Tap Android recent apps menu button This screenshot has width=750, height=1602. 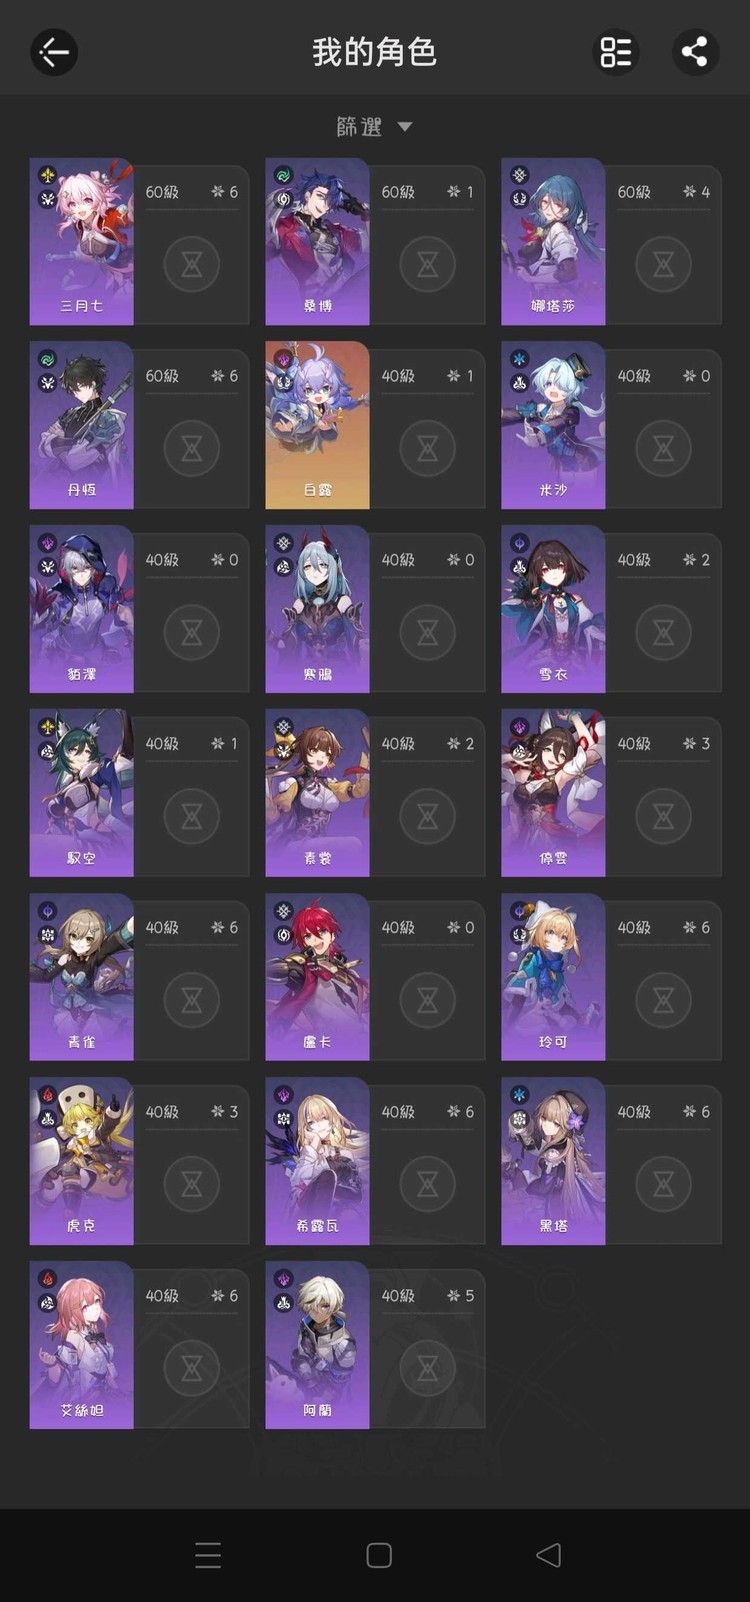point(208,1555)
